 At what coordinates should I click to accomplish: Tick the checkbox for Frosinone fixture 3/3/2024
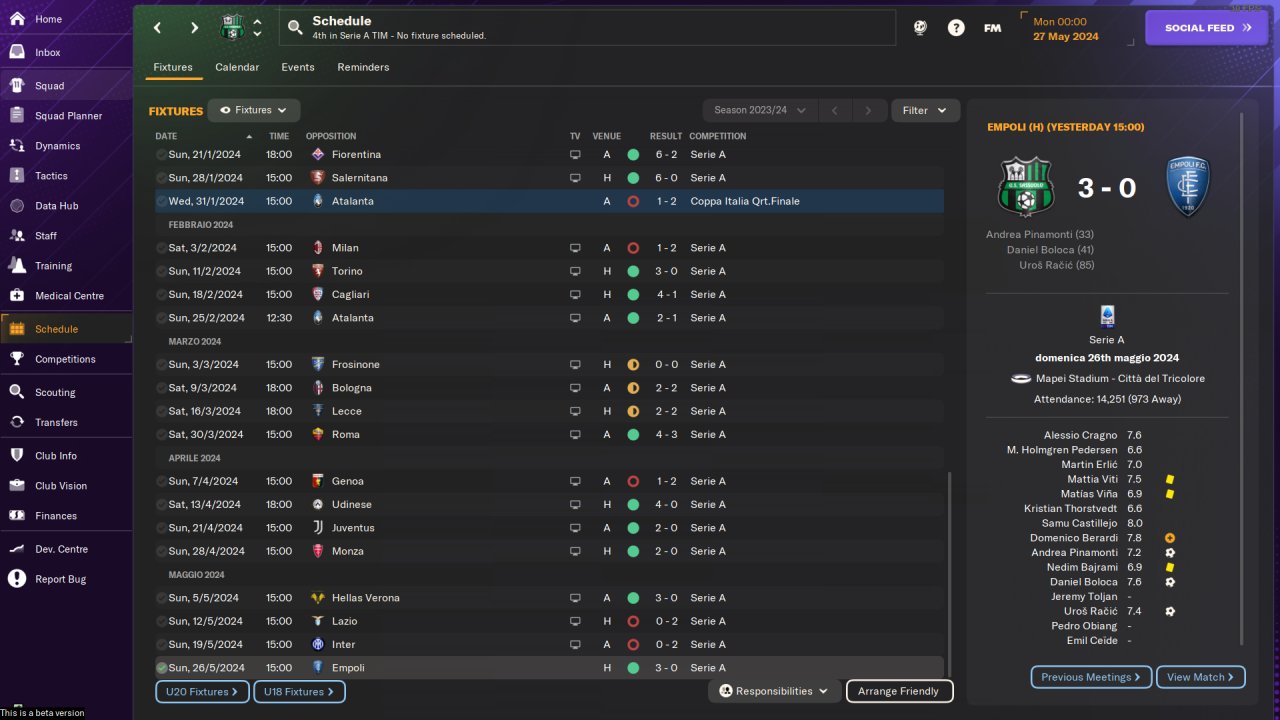coord(161,365)
